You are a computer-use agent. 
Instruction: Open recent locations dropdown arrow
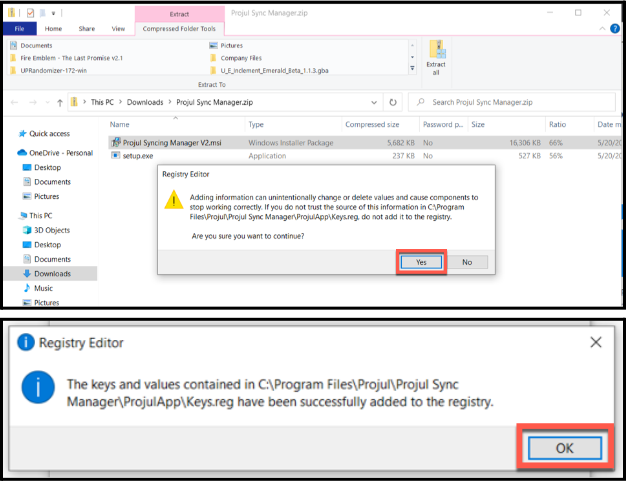(48, 103)
